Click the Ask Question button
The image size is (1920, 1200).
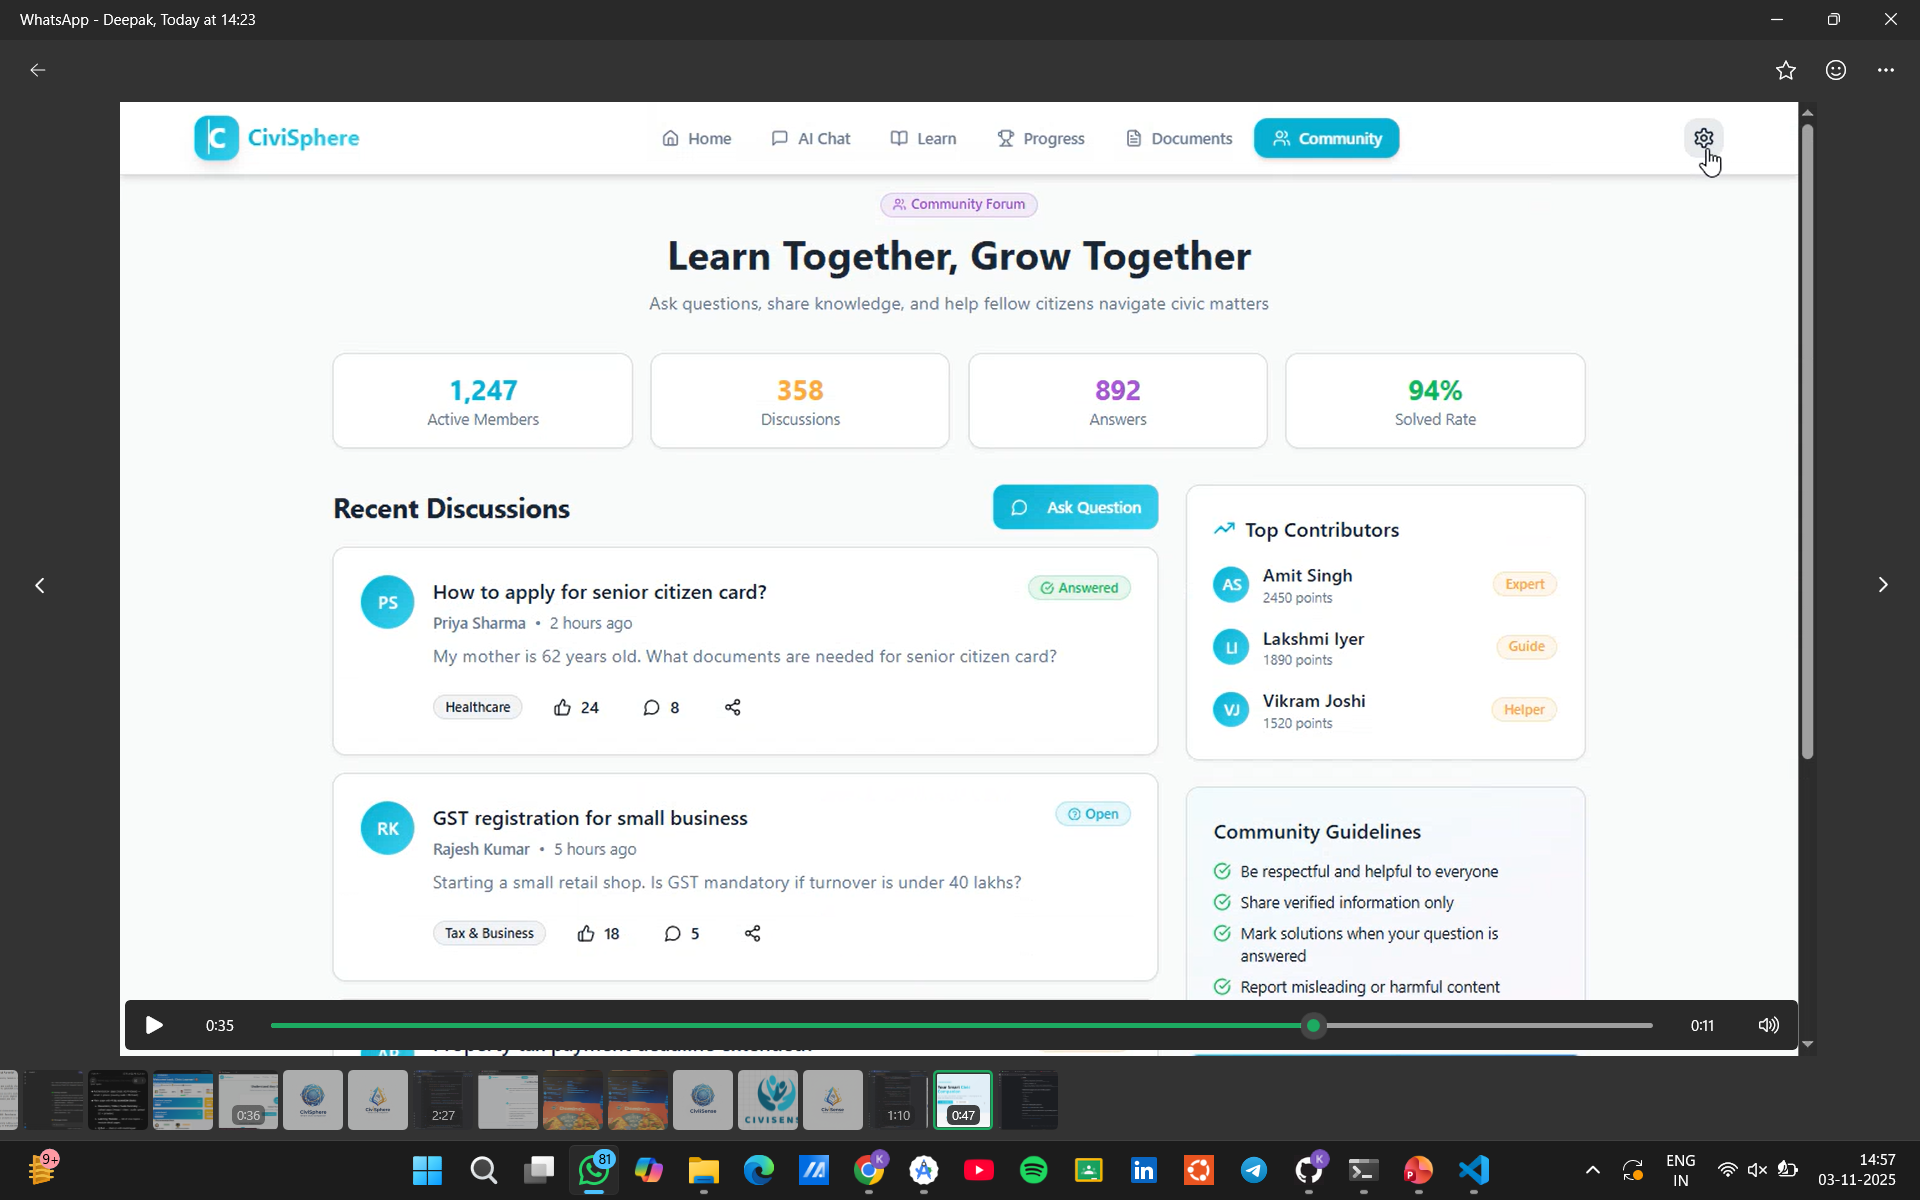click(1075, 507)
